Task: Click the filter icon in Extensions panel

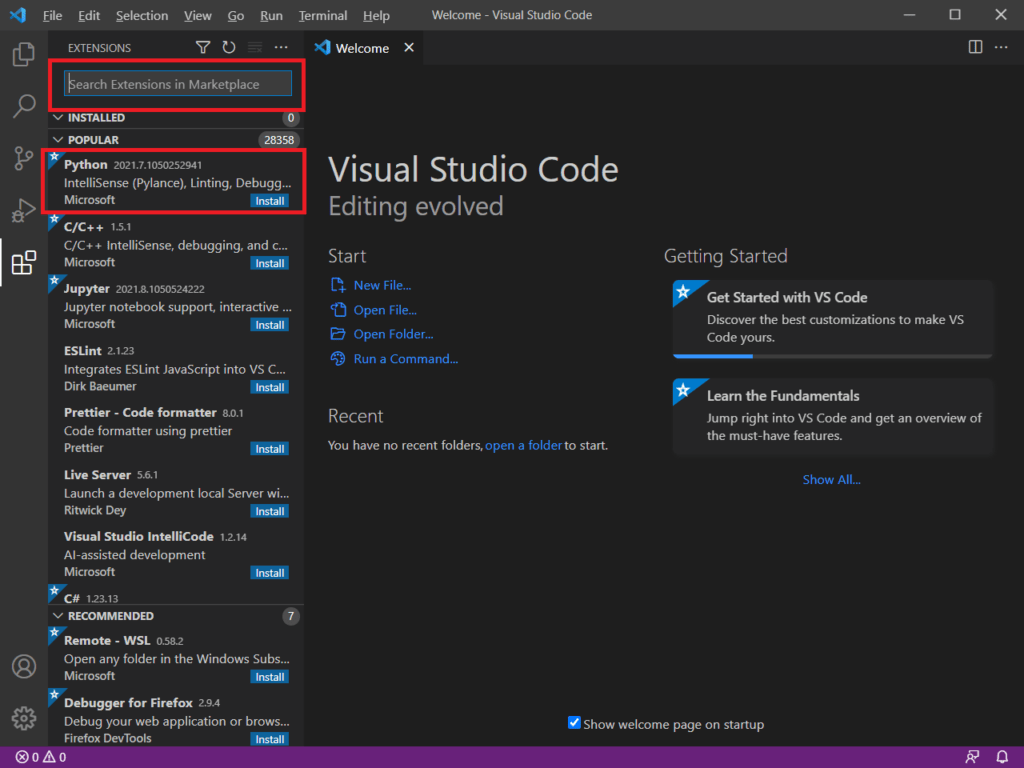Action: pos(203,47)
